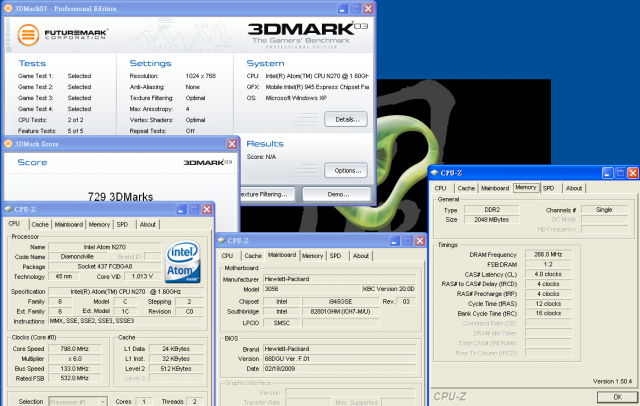Click the Texture Filtering button
The image size is (640, 406).
tap(267, 194)
